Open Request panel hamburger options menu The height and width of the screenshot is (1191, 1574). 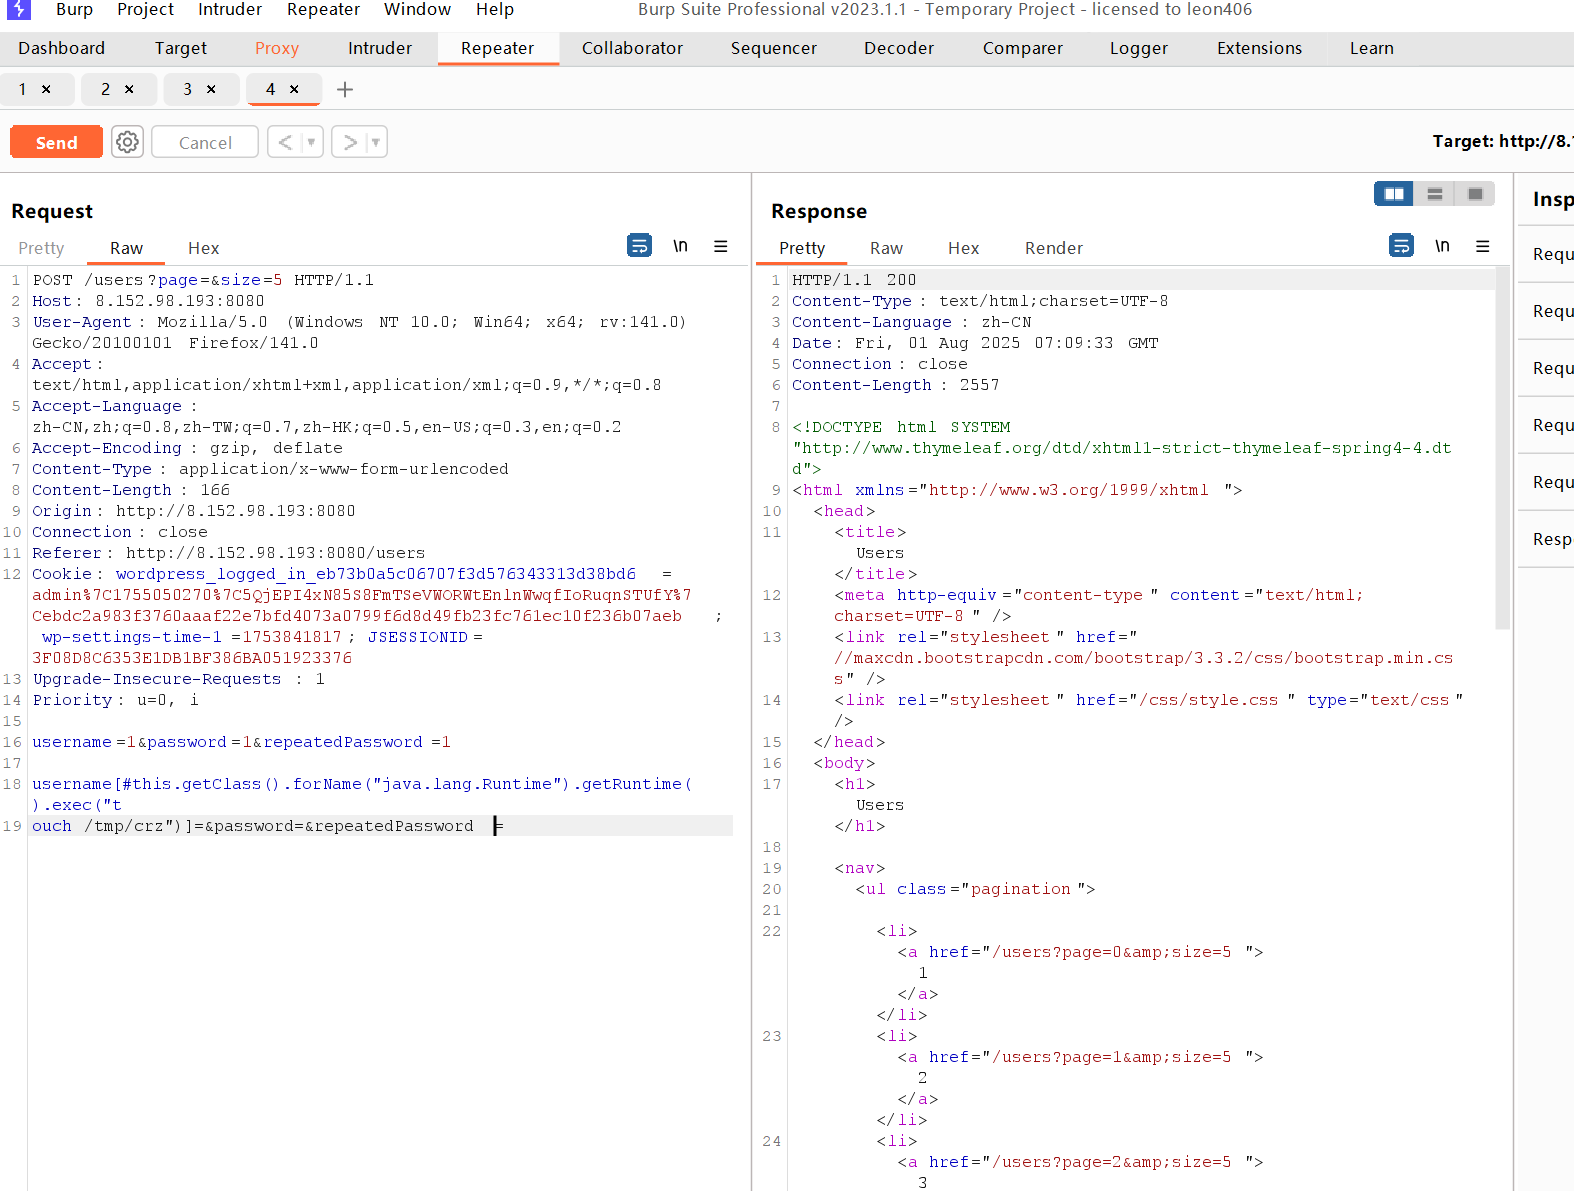(x=720, y=246)
